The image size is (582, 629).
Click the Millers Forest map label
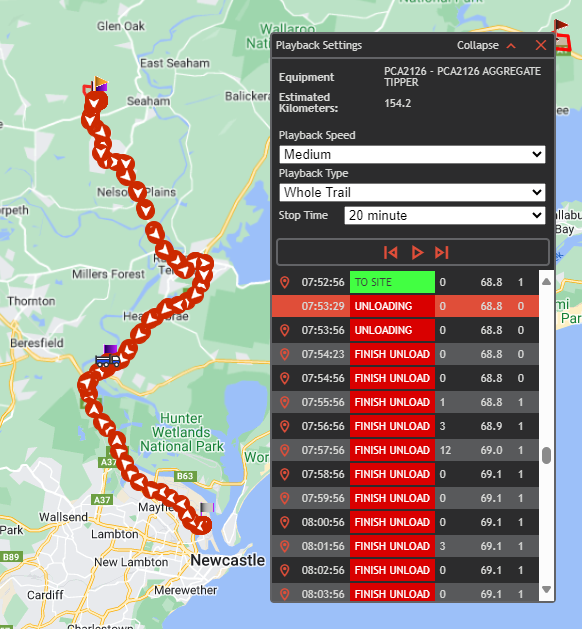[108, 274]
